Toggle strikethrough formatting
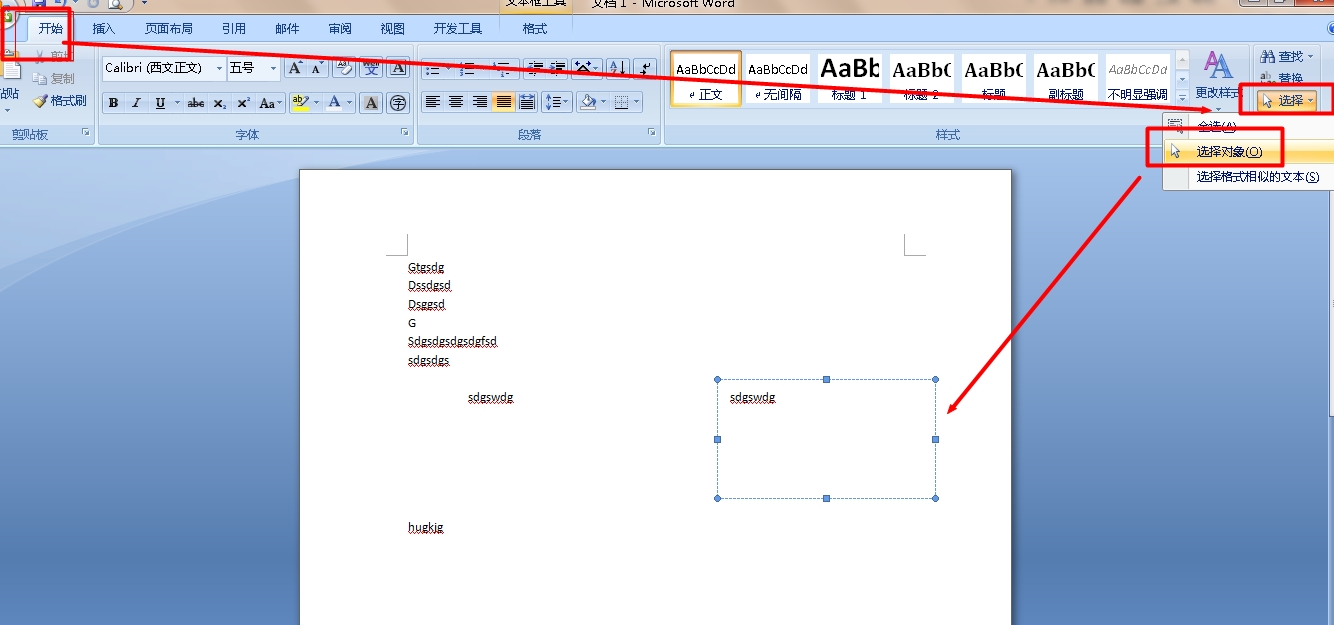This screenshot has height=625, width=1334. (197, 103)
